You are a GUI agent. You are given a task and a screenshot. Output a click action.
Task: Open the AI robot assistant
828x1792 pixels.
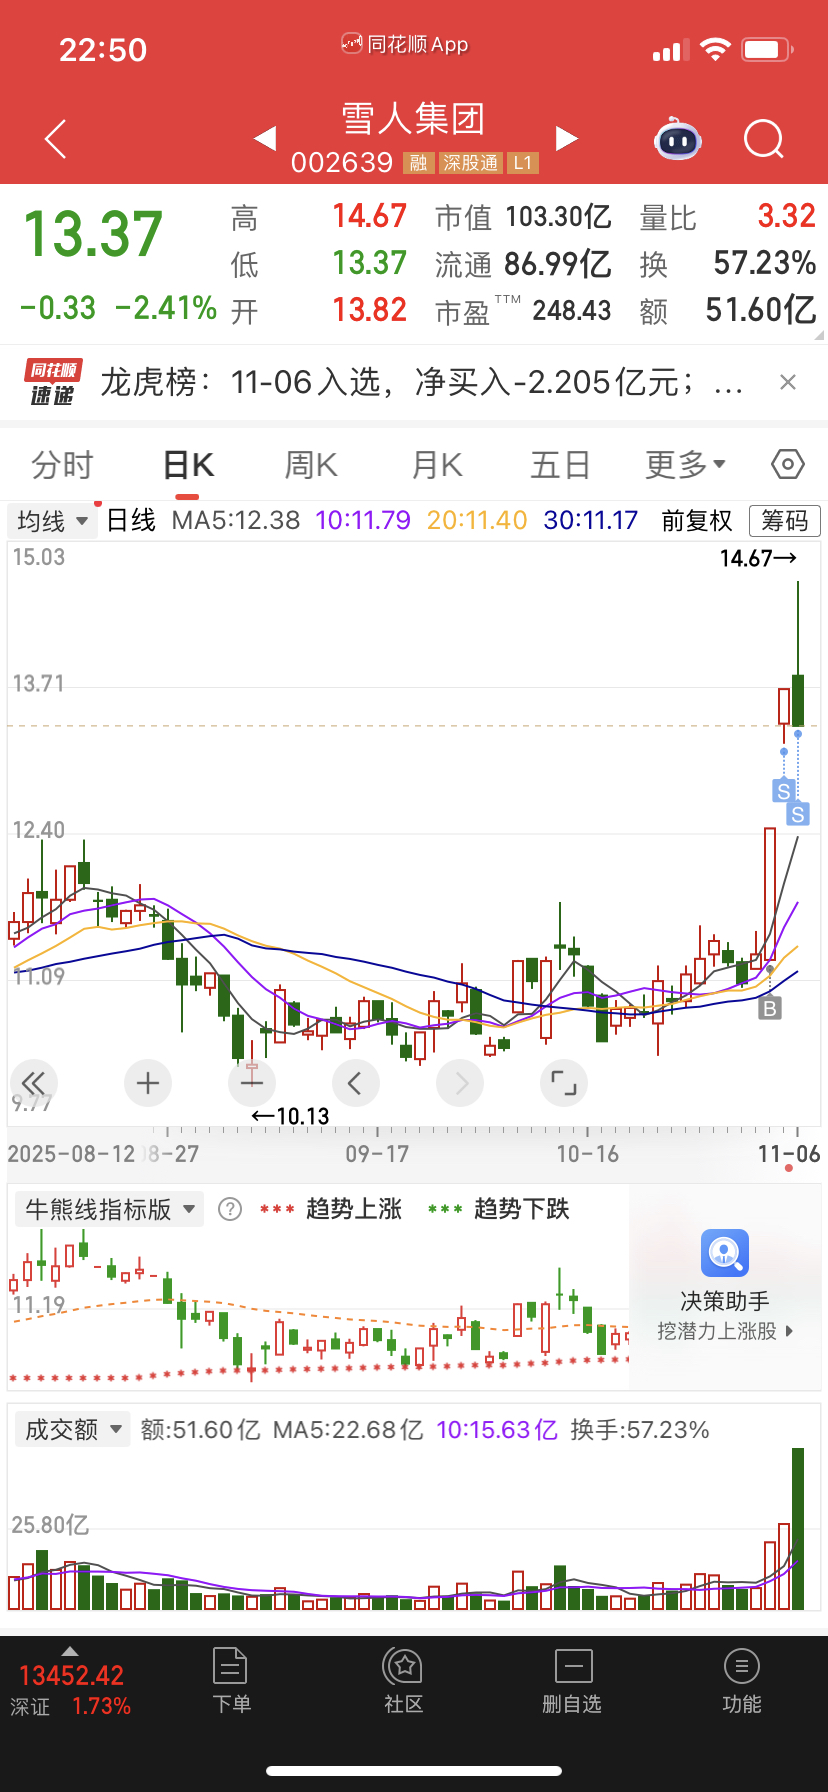click(x=678, y=139)
